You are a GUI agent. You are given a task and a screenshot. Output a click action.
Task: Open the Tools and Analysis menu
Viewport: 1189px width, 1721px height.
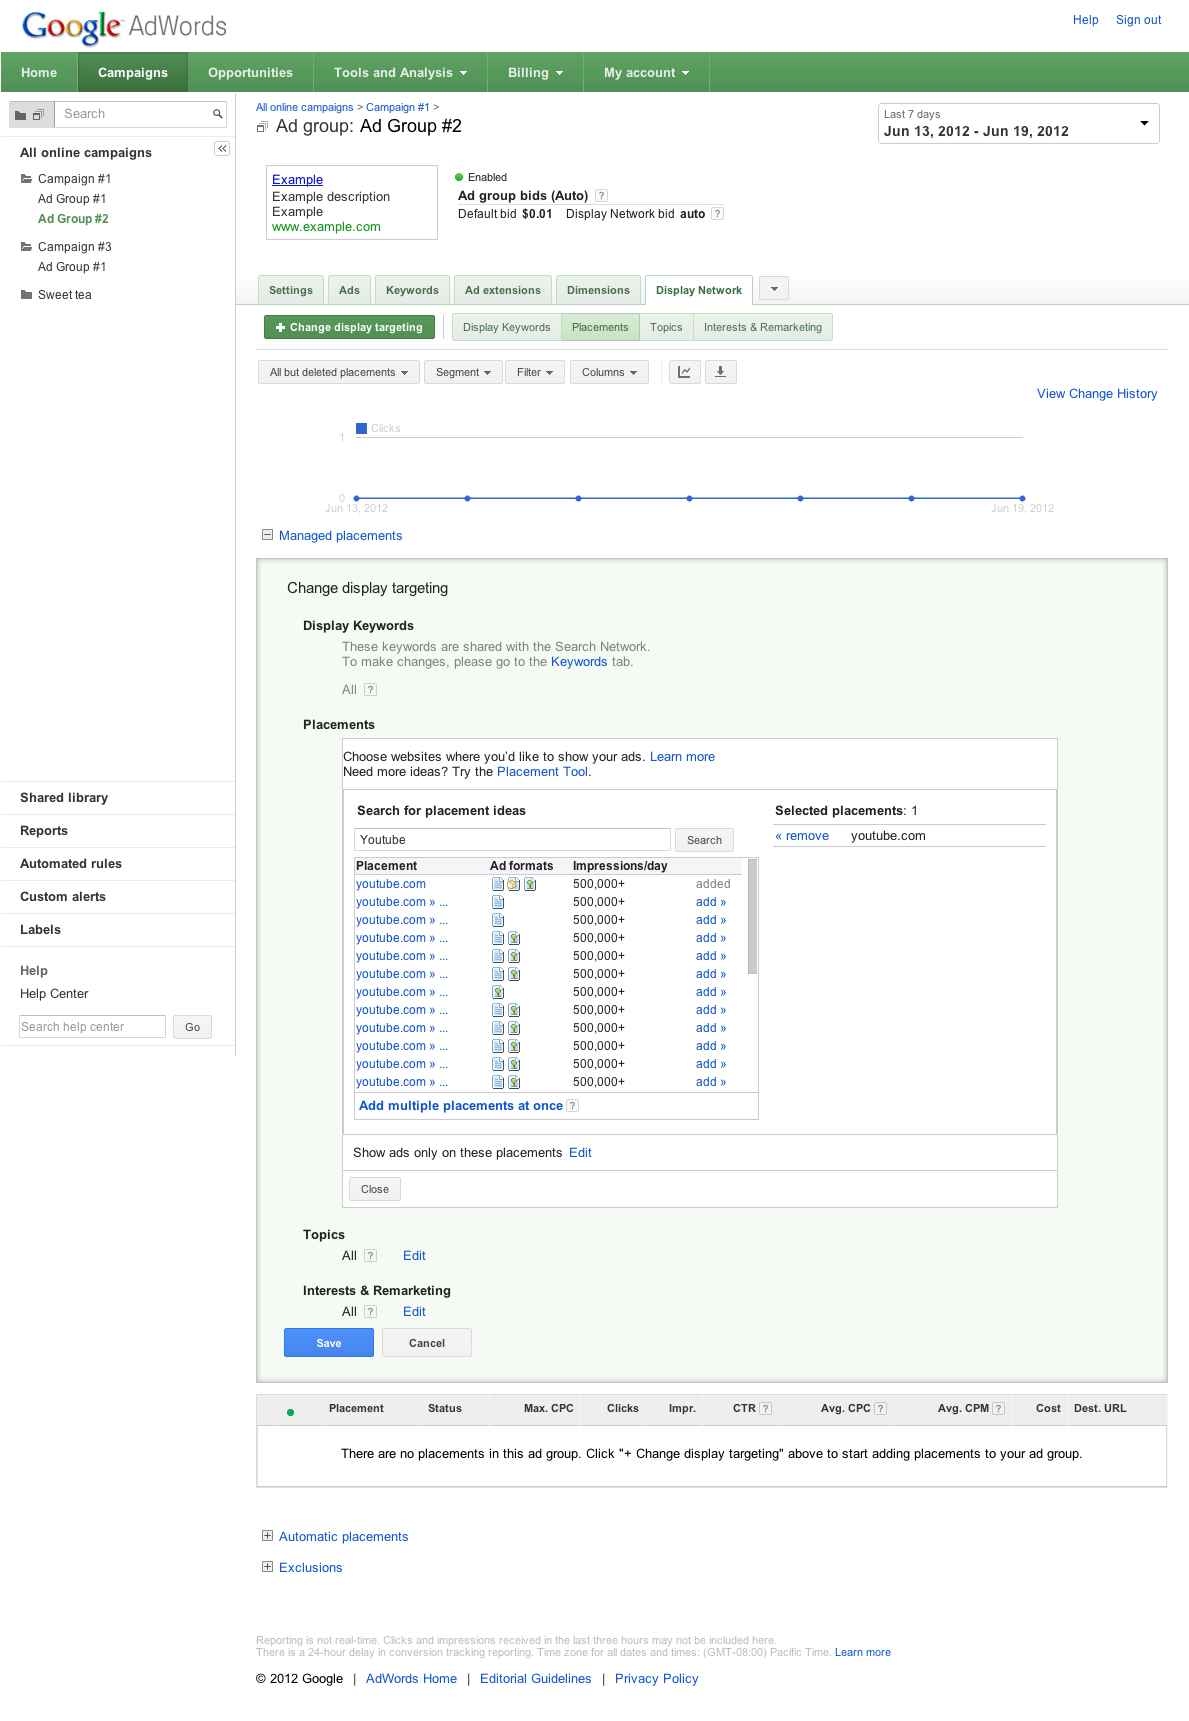400,73
